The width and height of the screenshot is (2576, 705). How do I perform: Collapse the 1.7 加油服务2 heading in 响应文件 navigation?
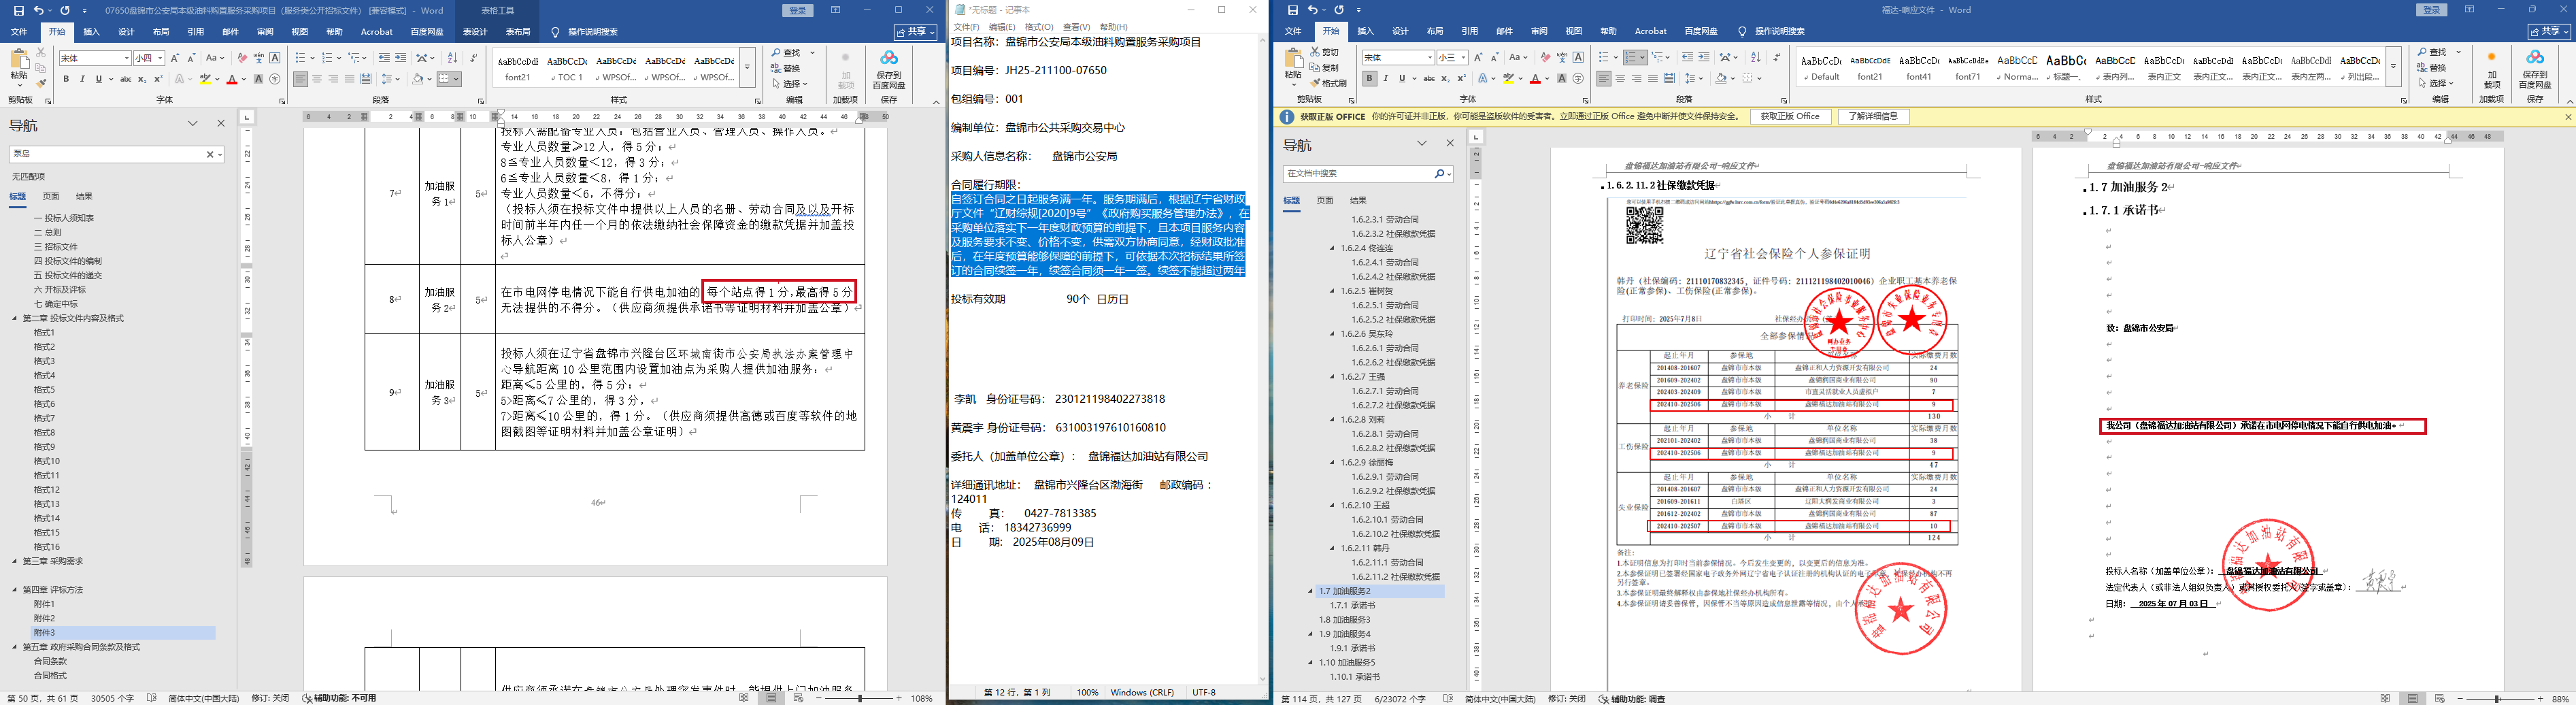(1310, 592)
